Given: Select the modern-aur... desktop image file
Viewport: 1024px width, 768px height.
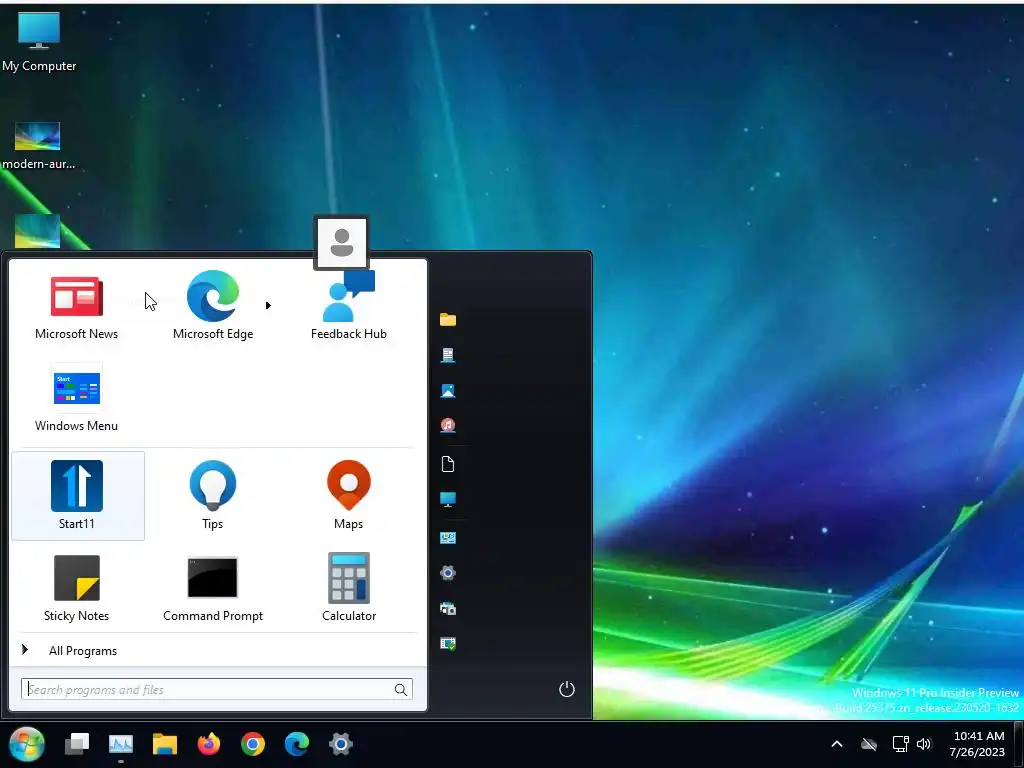Looking at the screenshot, I should 39,146.
